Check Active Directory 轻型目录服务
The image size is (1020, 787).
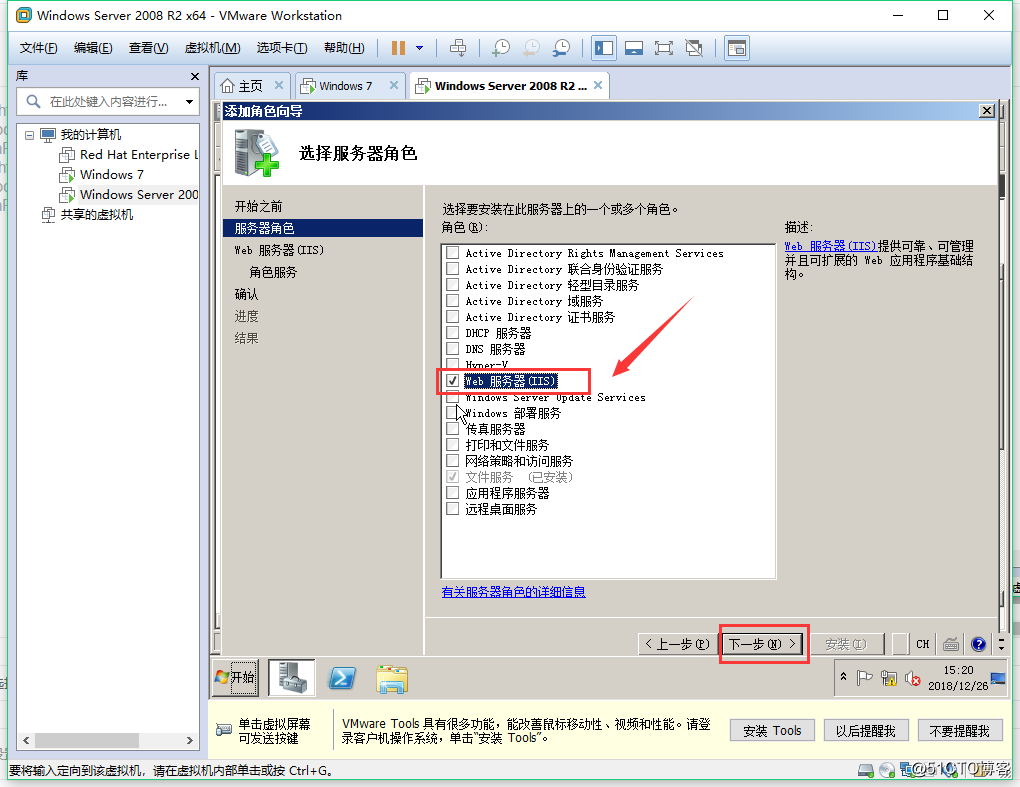pyautogui.click(x=453, y=285)
